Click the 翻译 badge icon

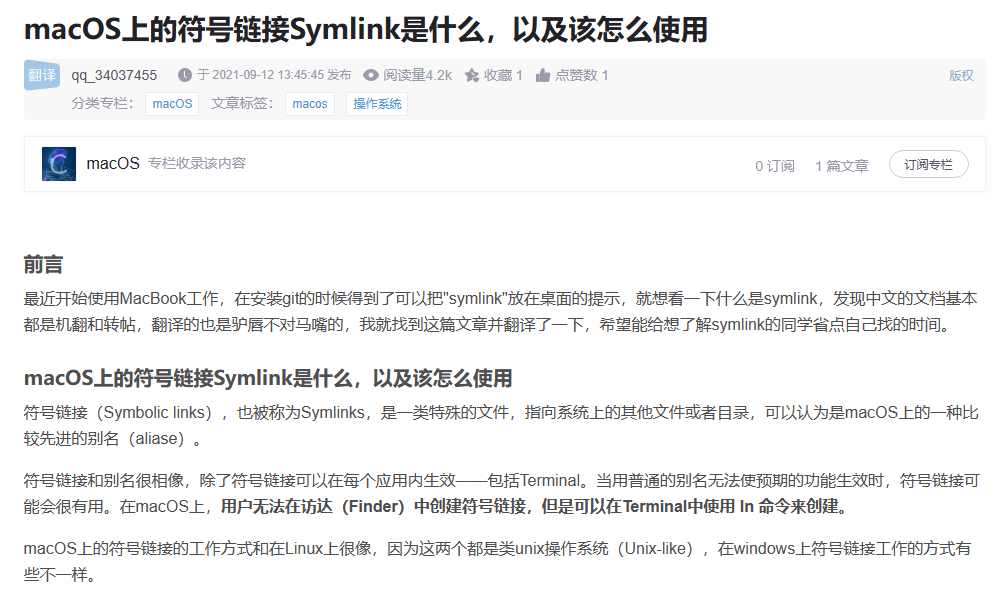tap(42, 75)
